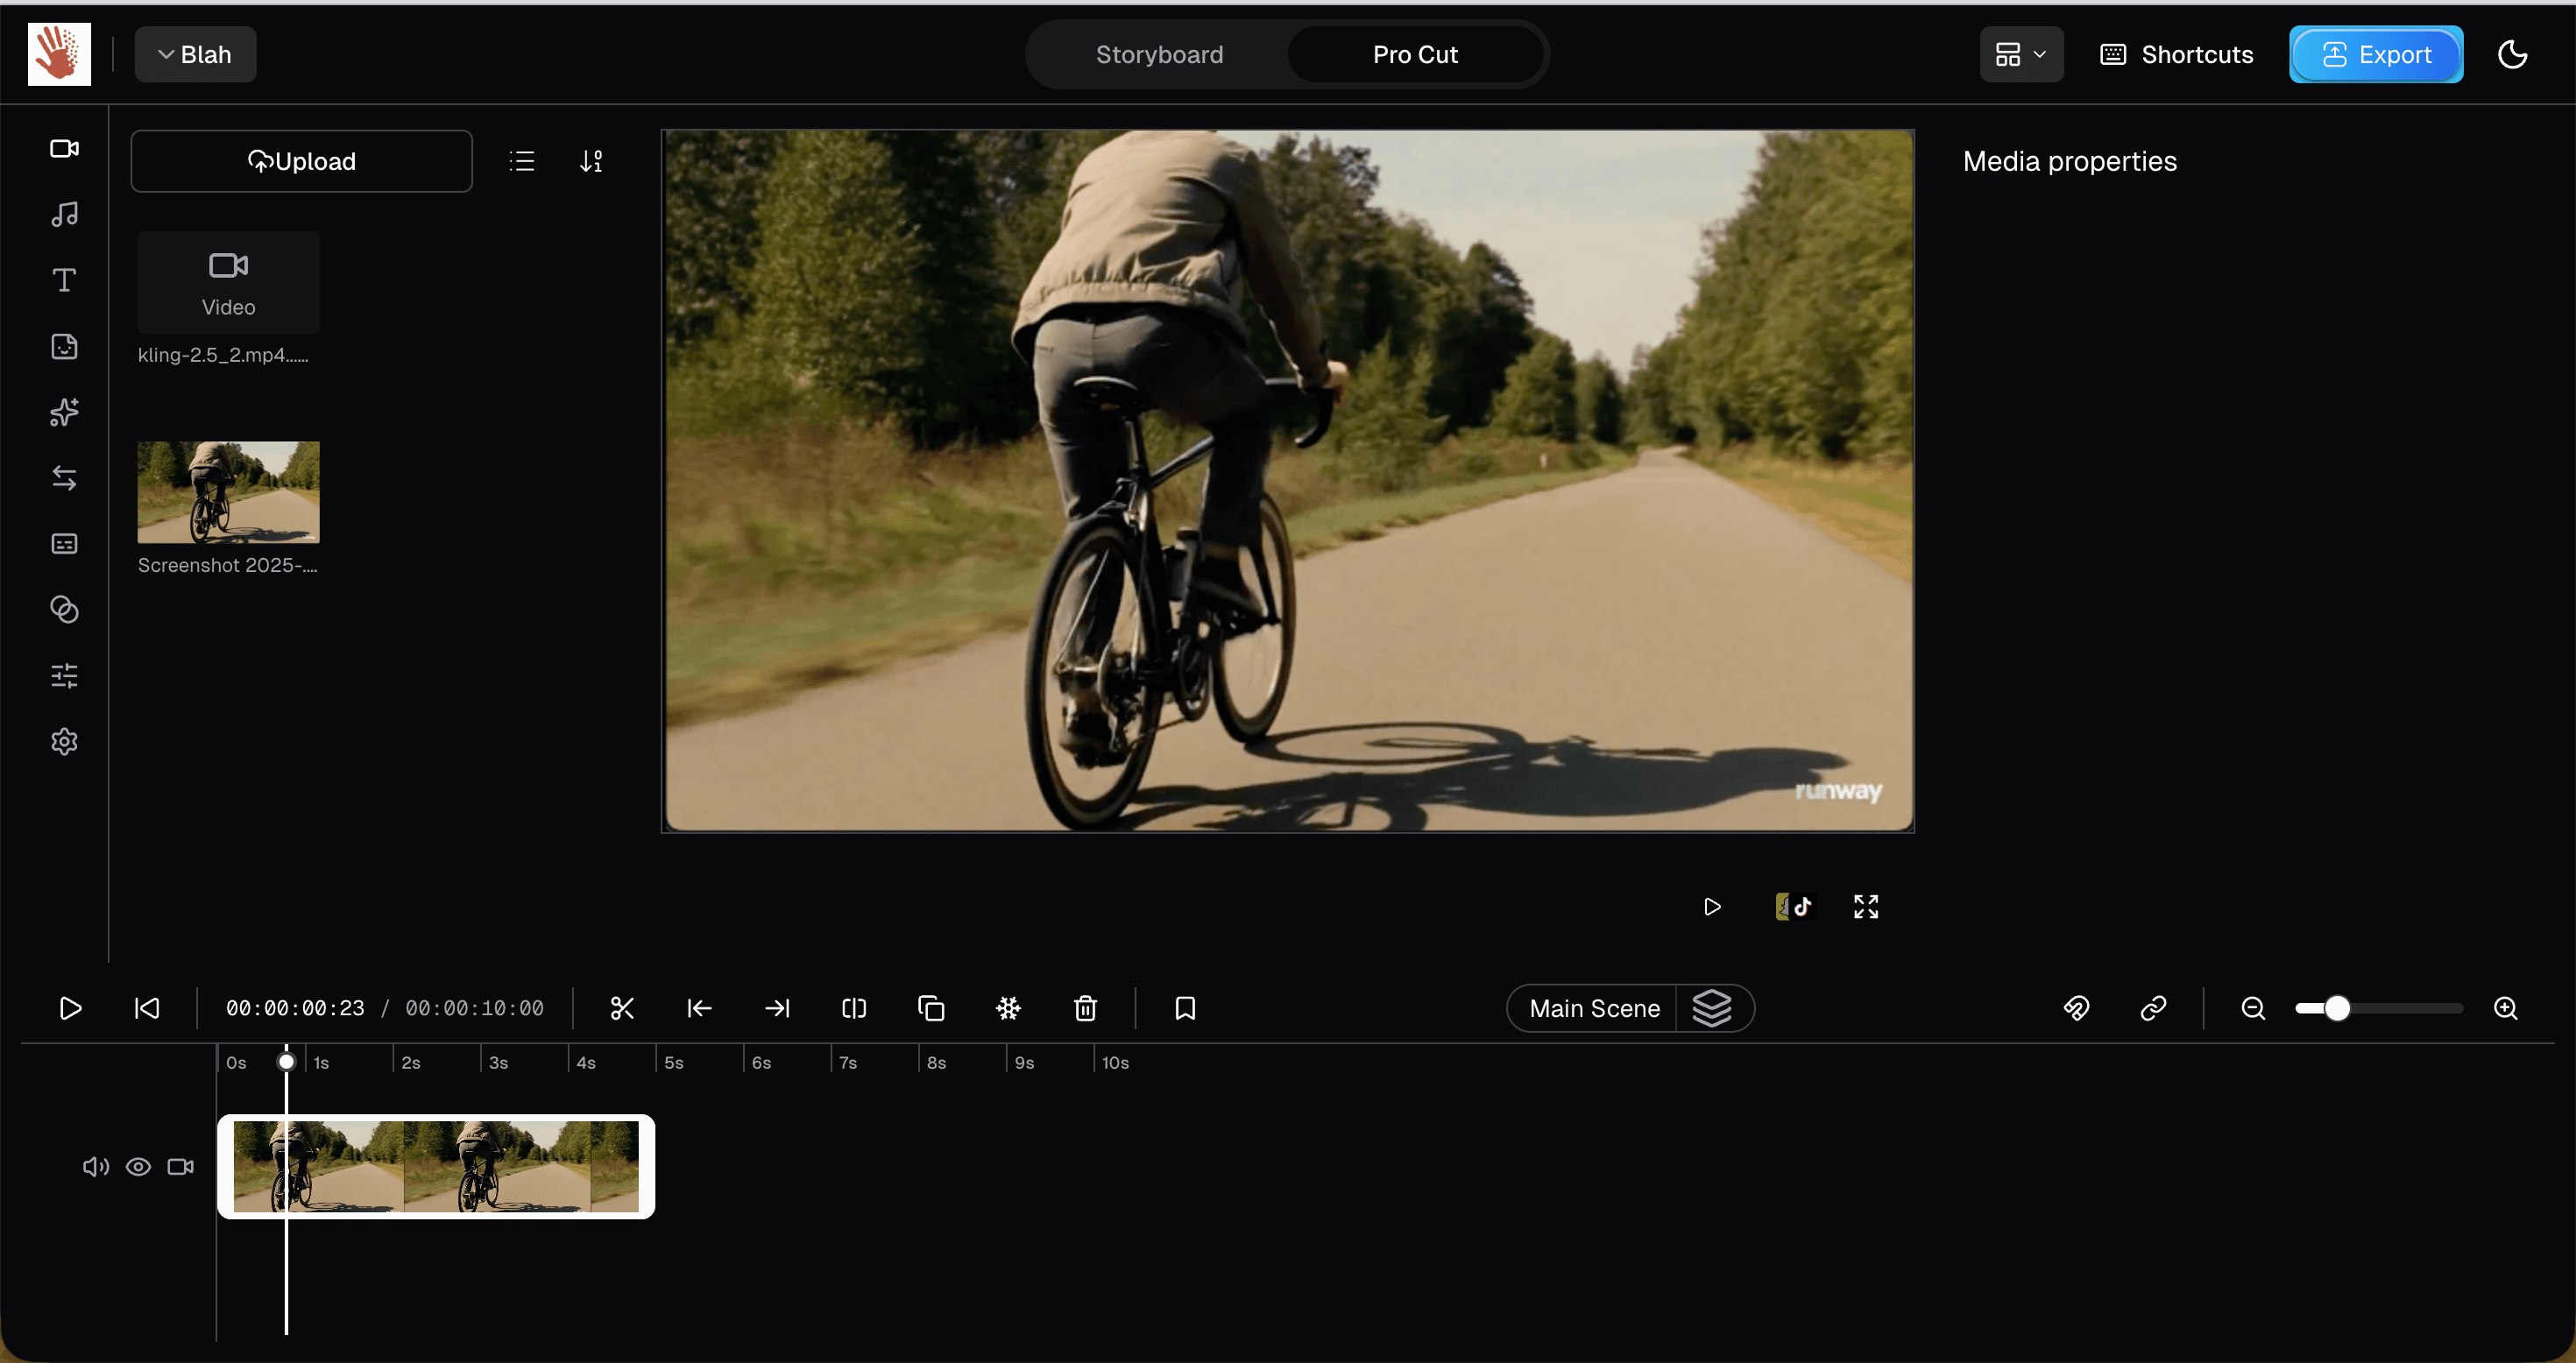Click the scissors split tool
2576x1363 pixels.
tap(622, 1008)
